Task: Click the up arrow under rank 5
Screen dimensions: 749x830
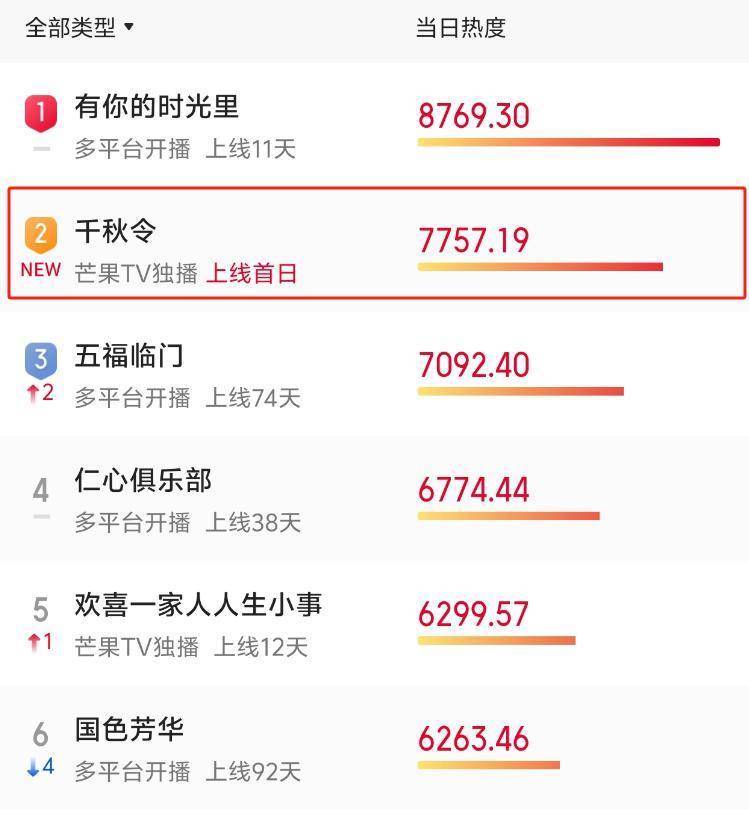Action: [x=34, y=642]
